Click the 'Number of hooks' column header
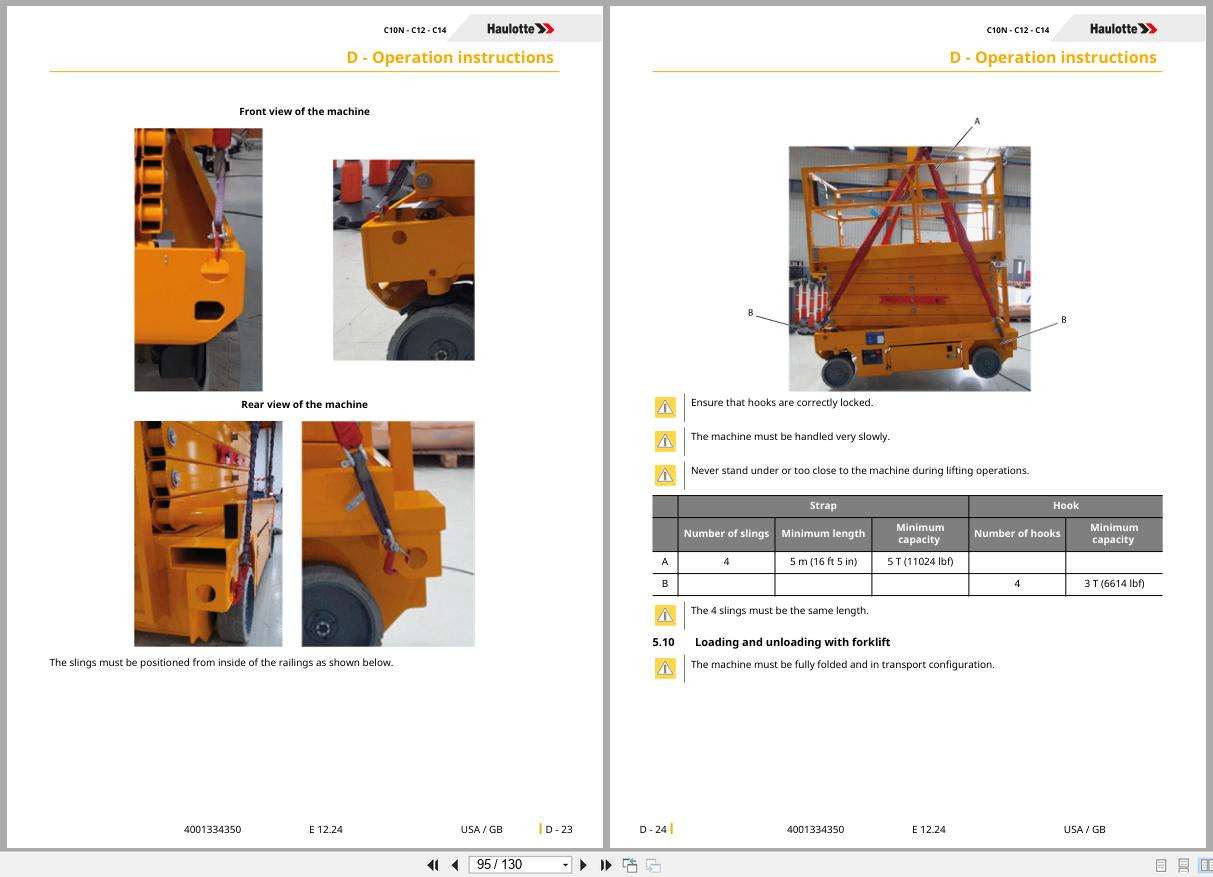This screenshot has width=1213, height=877. [x=1017, y=533]
